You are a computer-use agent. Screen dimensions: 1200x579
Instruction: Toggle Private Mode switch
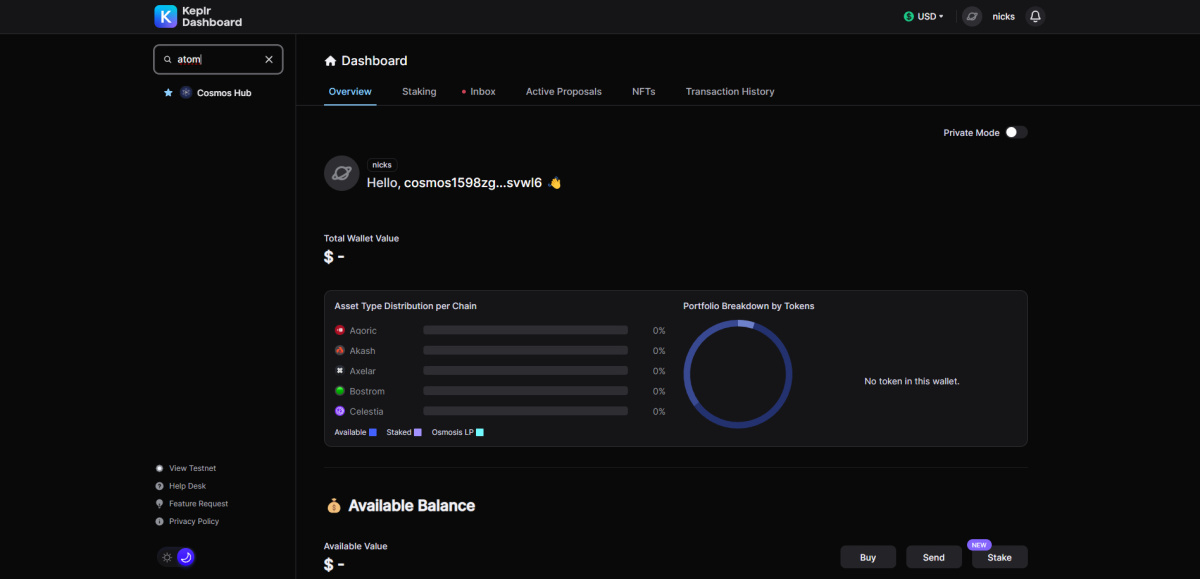(x=1016, y=132)
